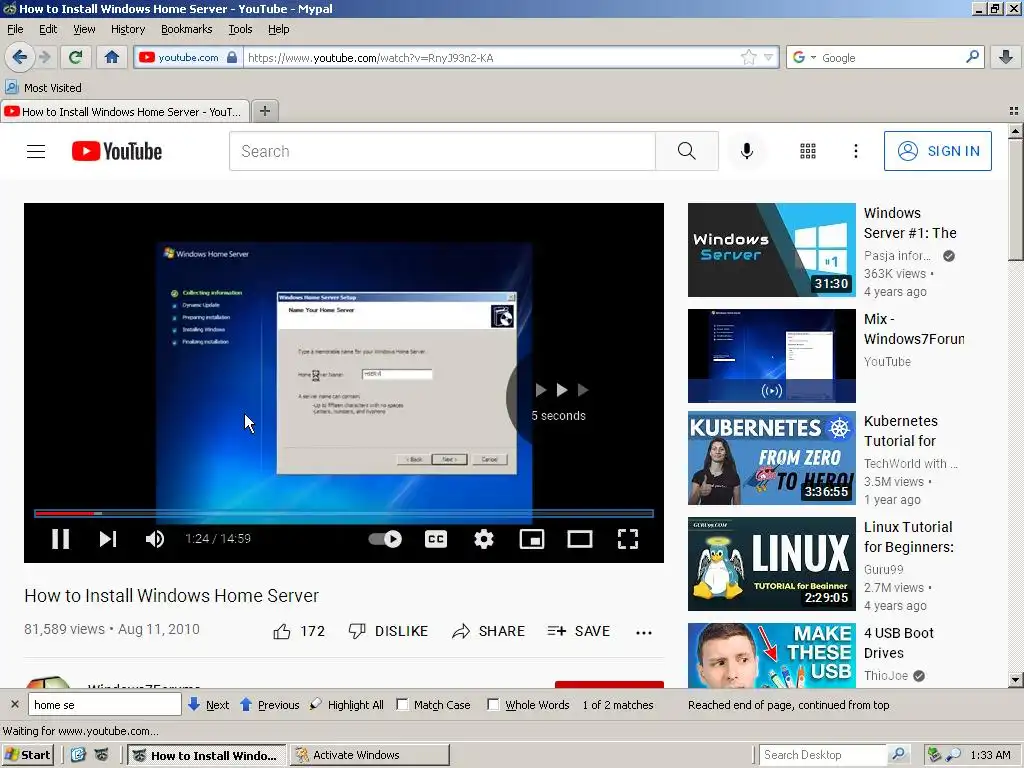
Task: Seek on the video progress bar
Action: coord(344,513)
